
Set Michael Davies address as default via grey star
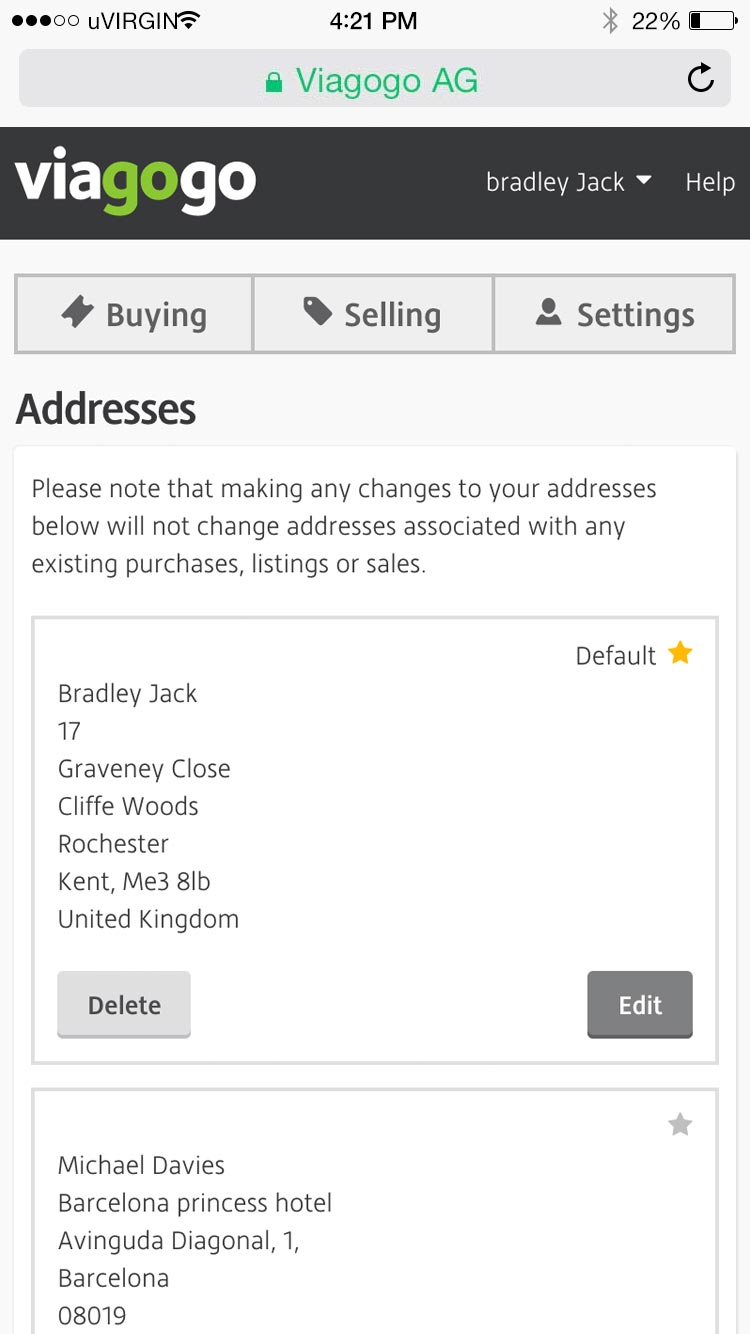(680, 1125)
